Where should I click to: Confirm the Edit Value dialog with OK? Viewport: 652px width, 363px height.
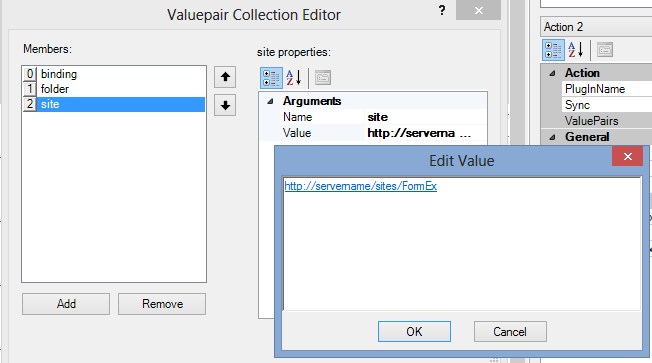point(414,331)
